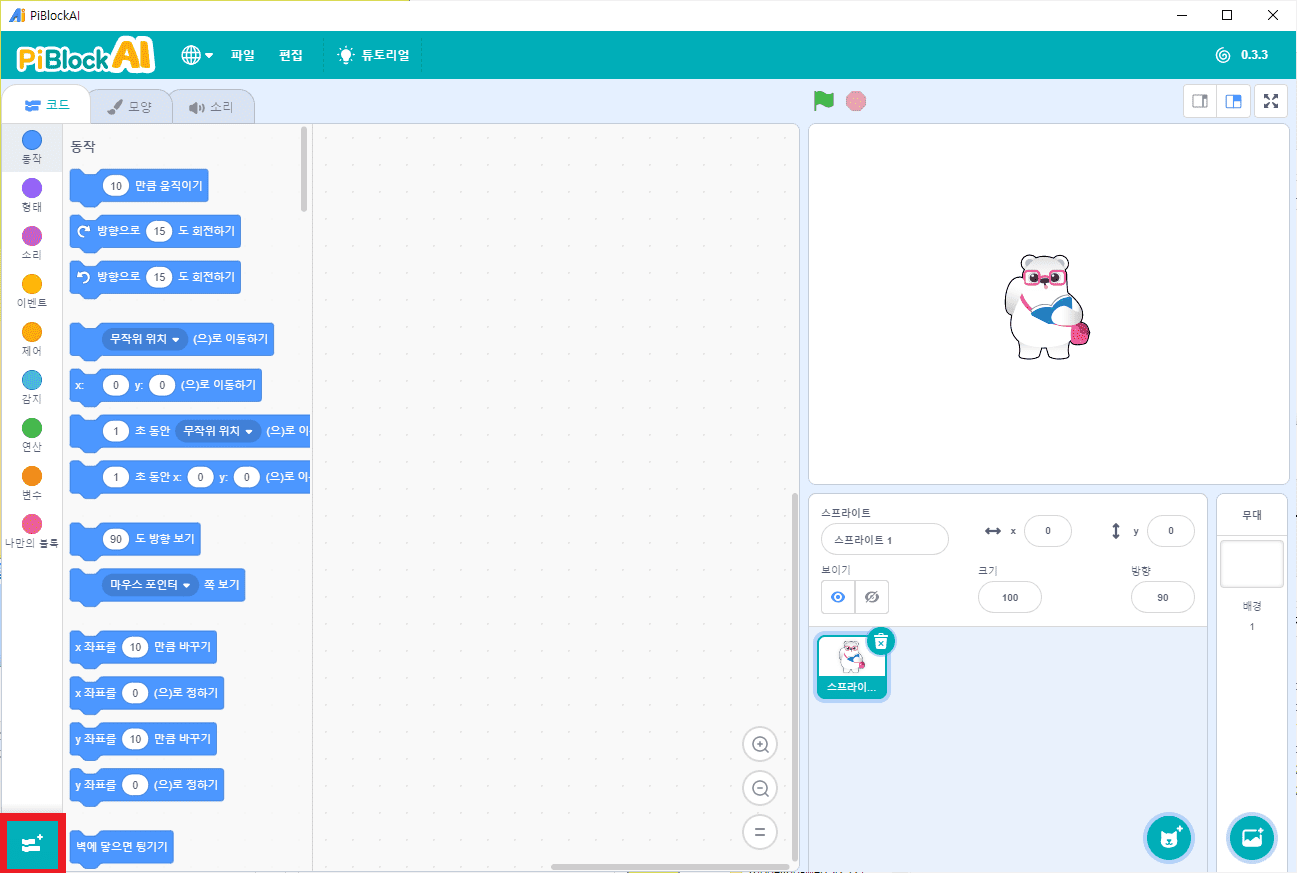1297x873 pixels.
Task: Click the block palette vertical scrollbar
Action: (x=304, y=168)
